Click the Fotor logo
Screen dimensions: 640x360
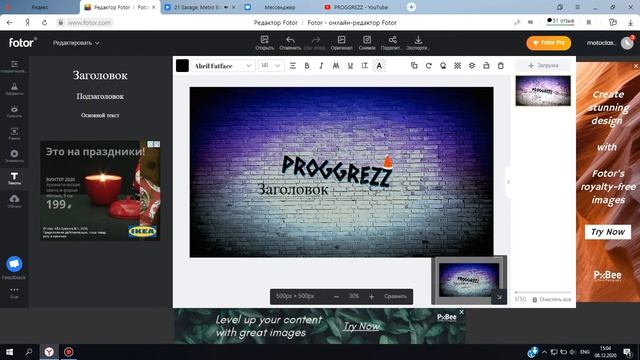pos(23,42)
